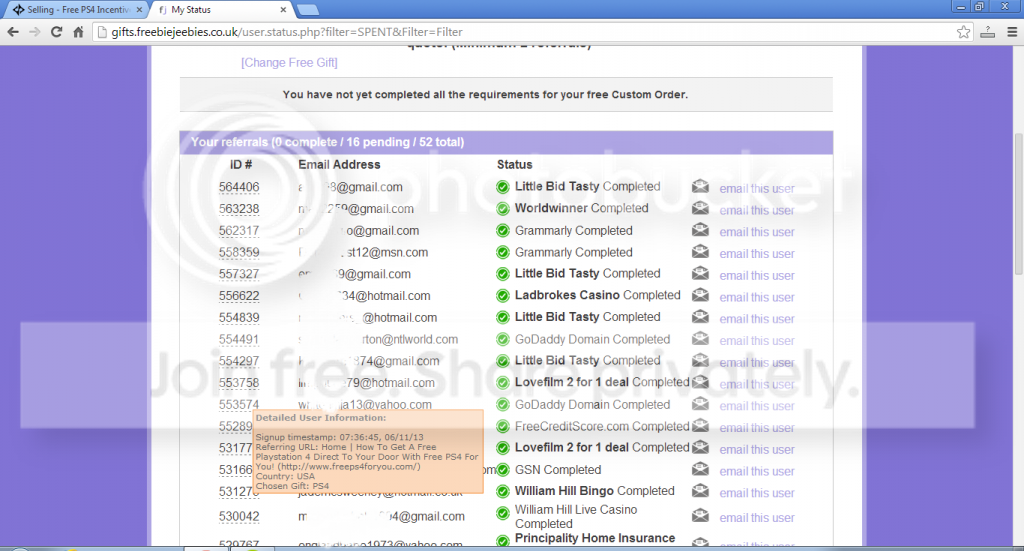Viewport: 1024px width, 551px height.
Task: Click the green check icon for referral 564406
Action: point(503,187)
